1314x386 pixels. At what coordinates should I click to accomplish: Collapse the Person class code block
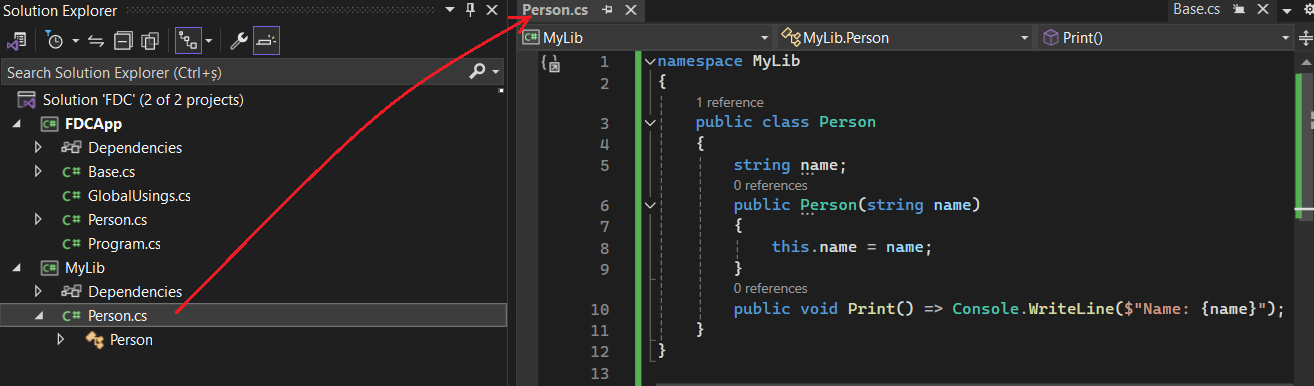651,122
